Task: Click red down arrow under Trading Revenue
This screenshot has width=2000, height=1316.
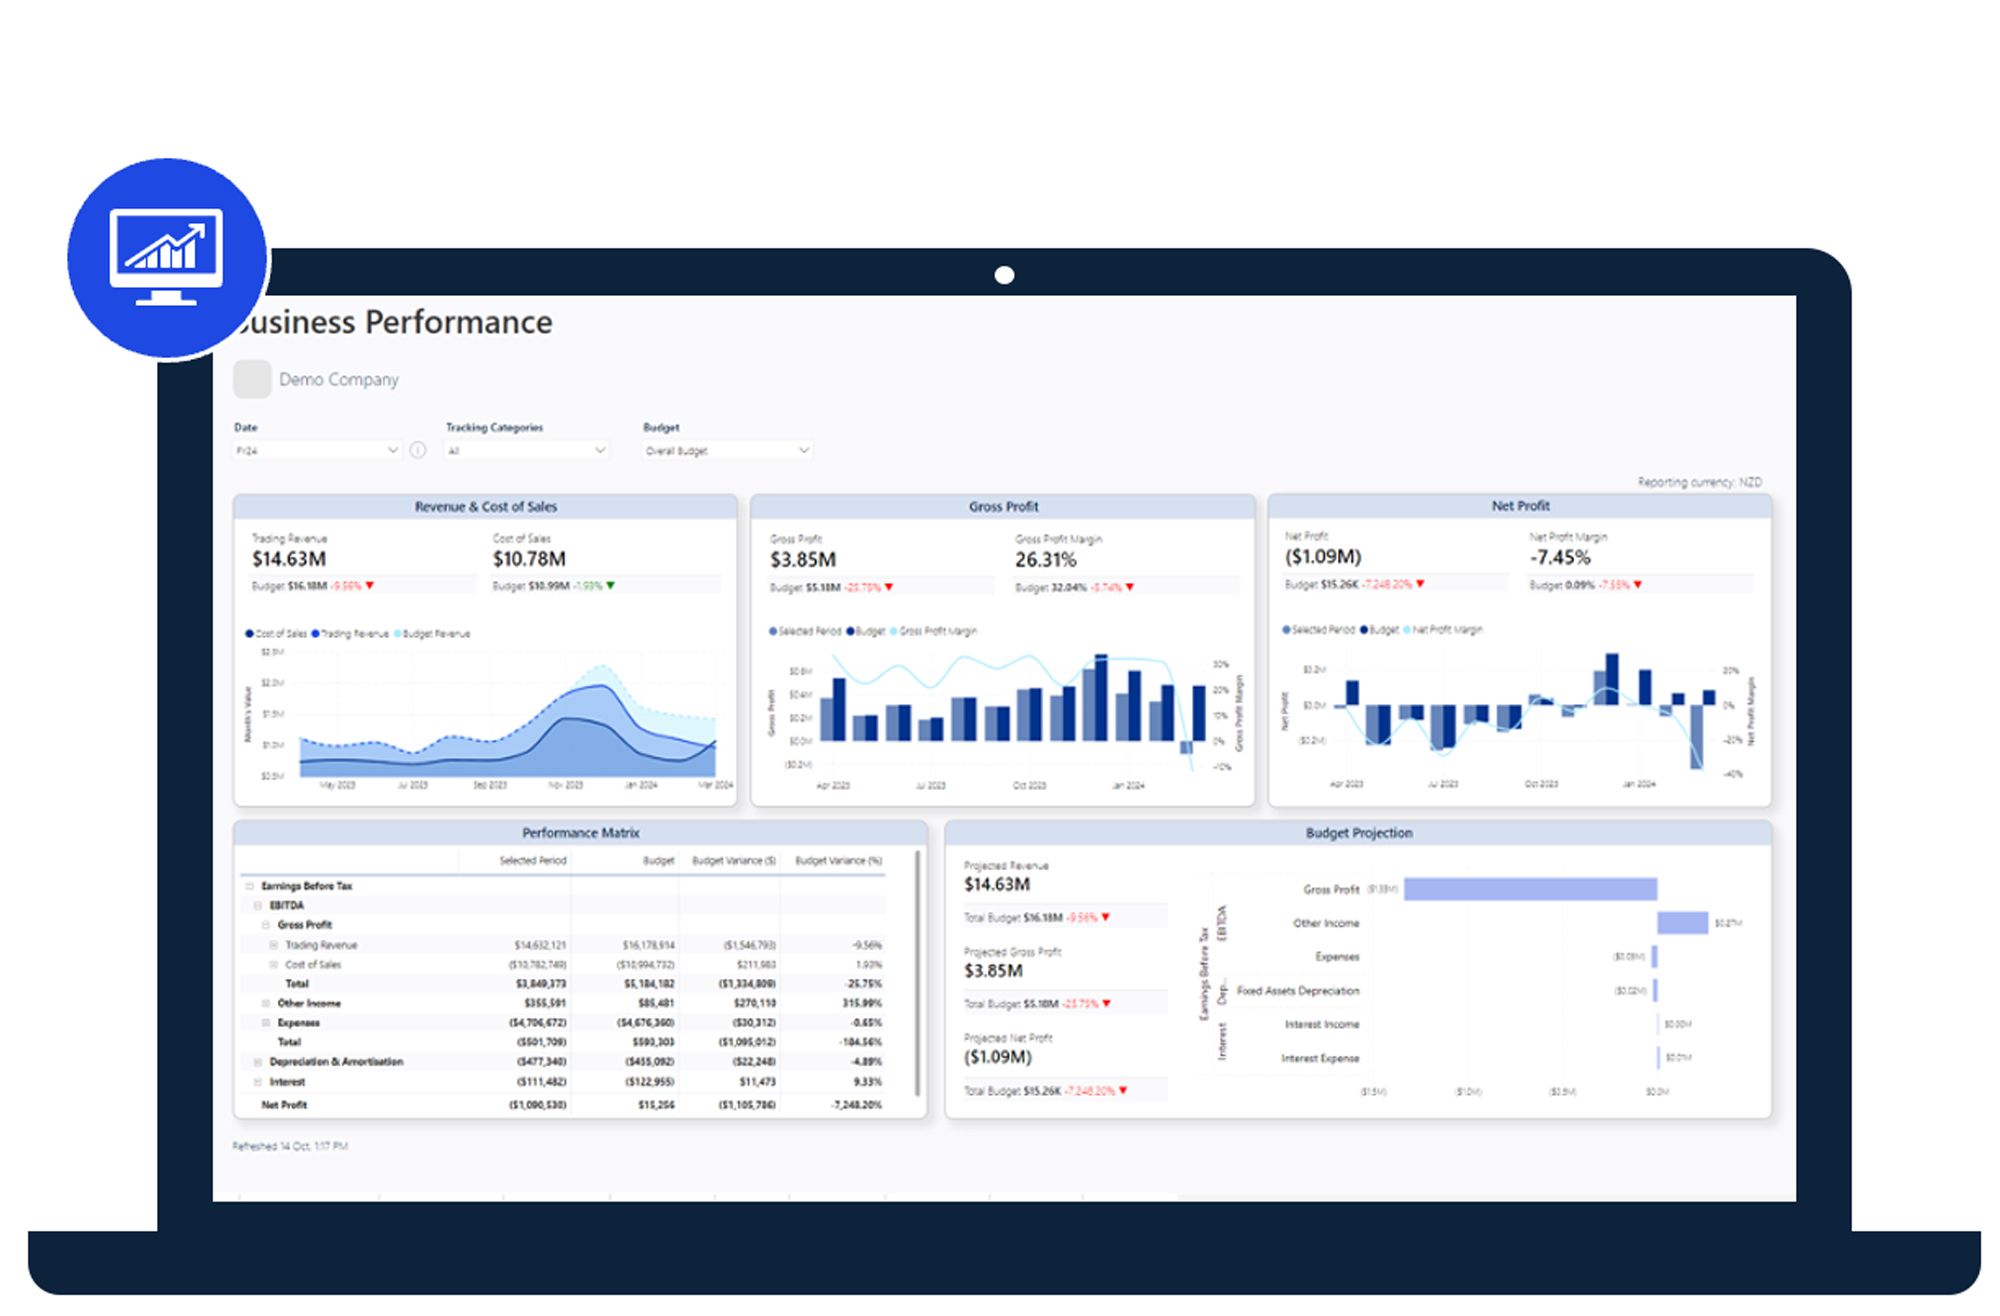Action: click(370, 586)
